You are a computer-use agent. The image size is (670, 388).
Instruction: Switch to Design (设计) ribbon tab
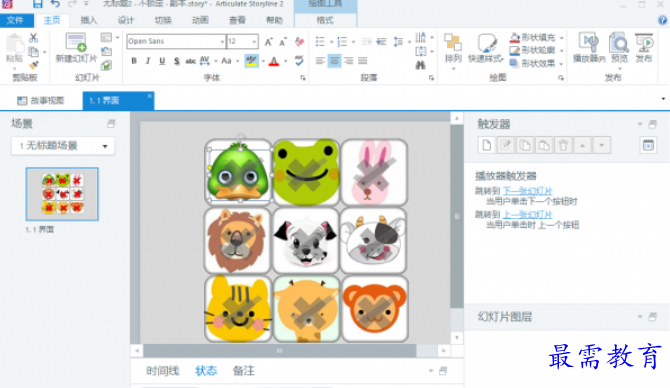(126, 20)
